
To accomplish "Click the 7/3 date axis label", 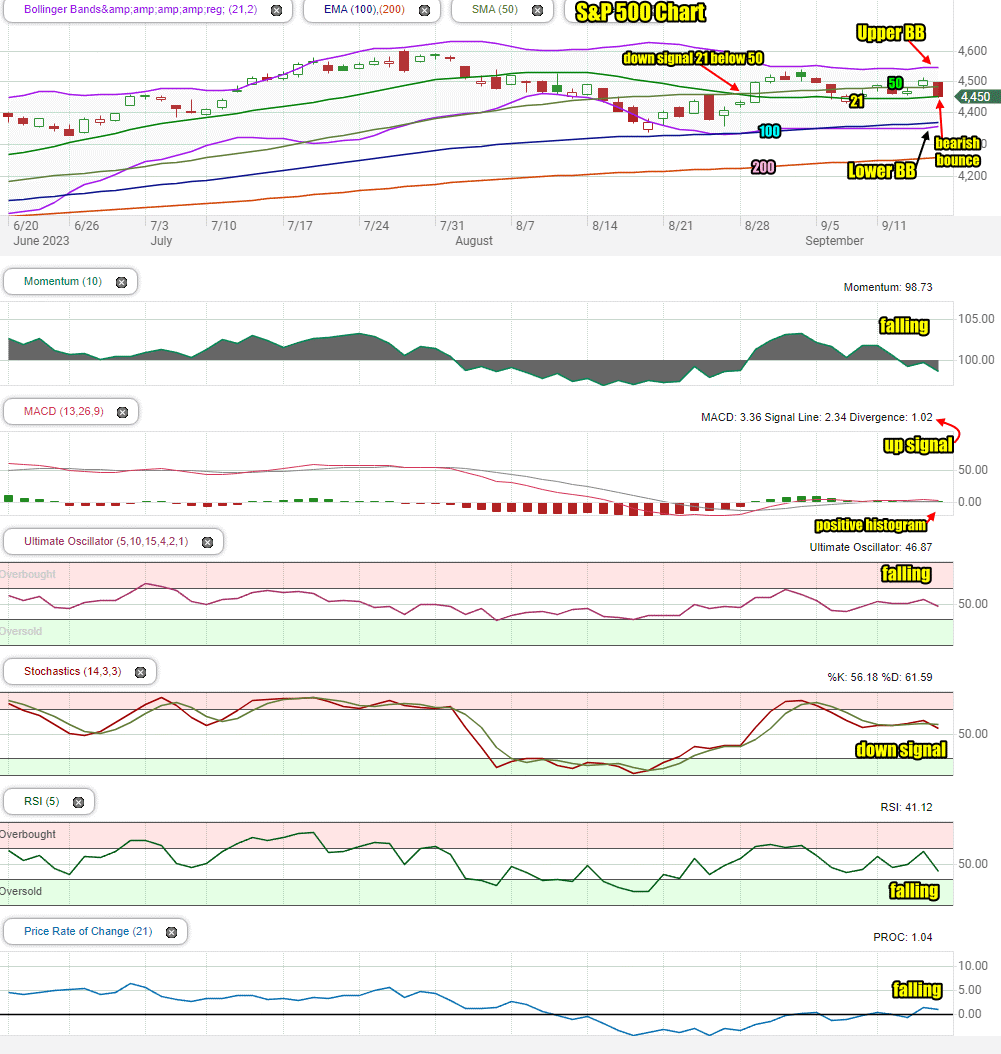I will click(159, 226).
